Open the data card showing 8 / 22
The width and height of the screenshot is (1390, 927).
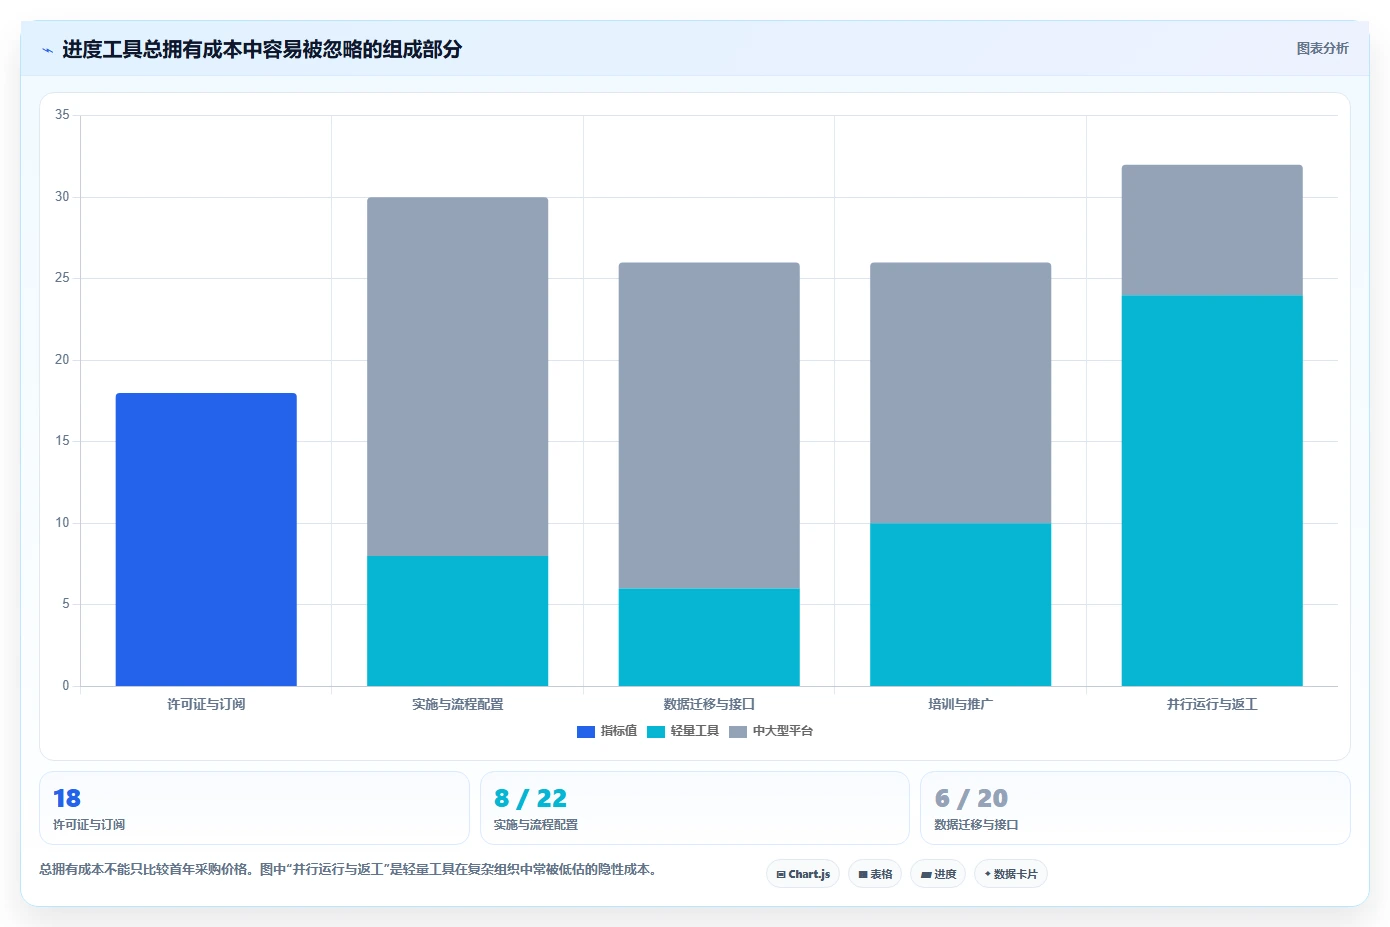695,808
